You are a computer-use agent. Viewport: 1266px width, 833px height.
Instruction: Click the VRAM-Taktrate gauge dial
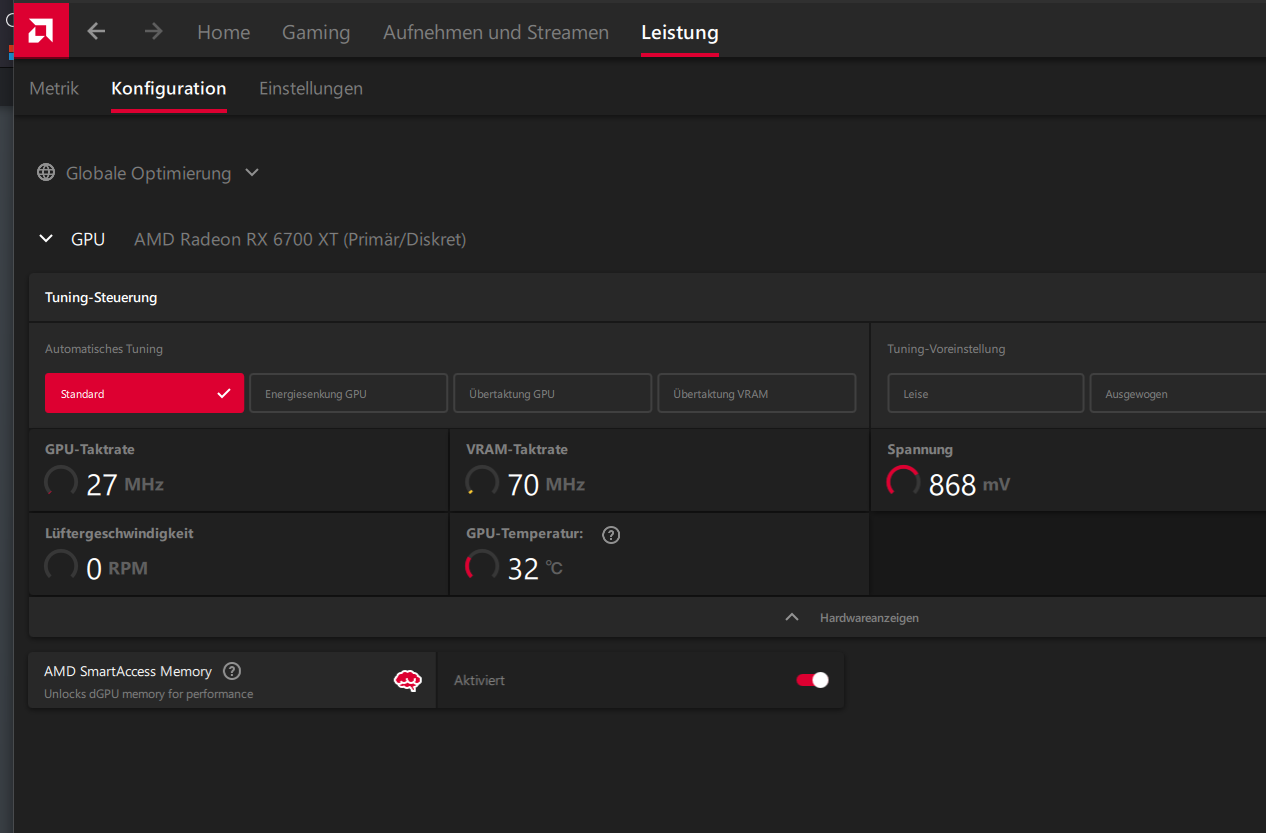coord(482,483)
